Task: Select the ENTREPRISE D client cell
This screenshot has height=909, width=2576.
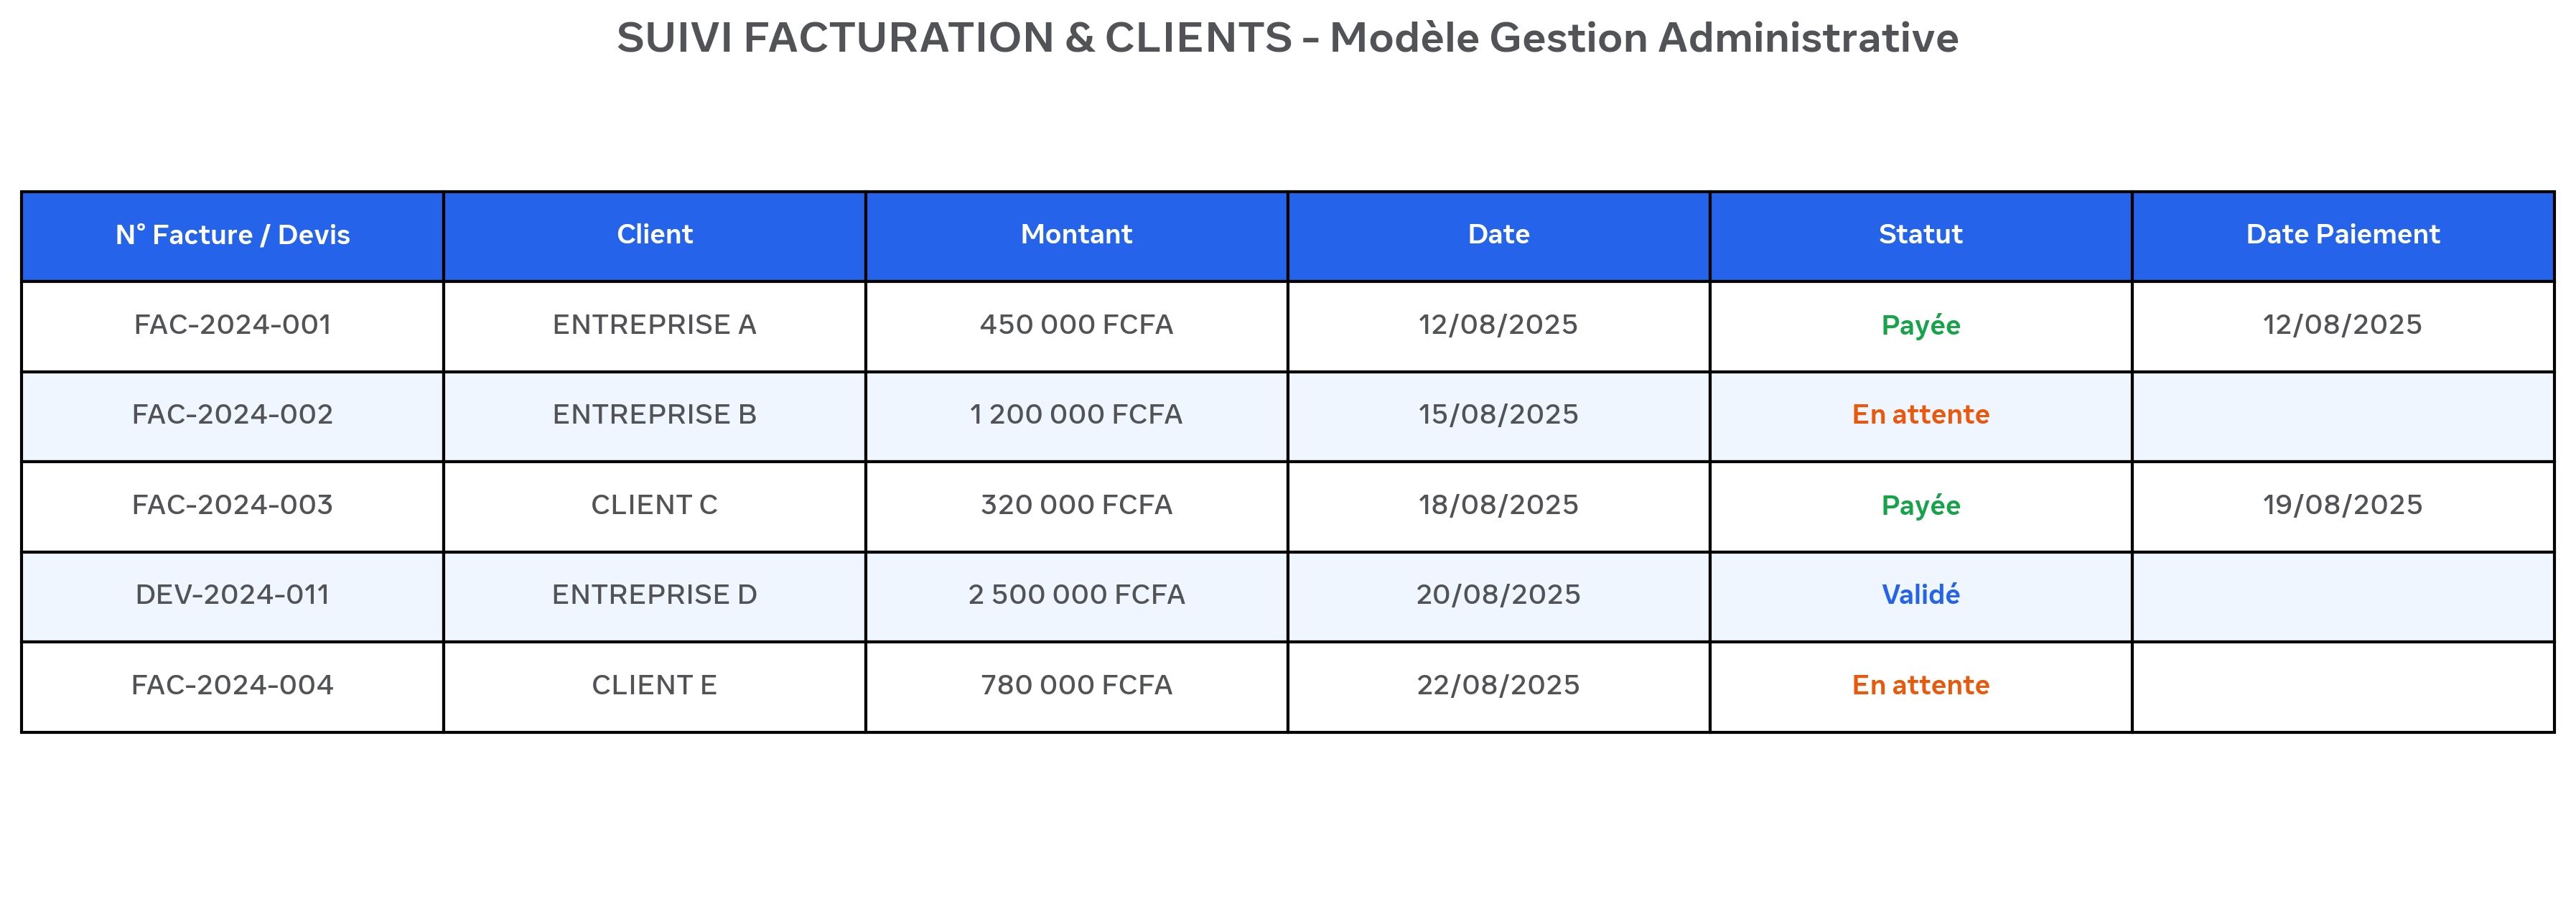Action: [654, 596]
